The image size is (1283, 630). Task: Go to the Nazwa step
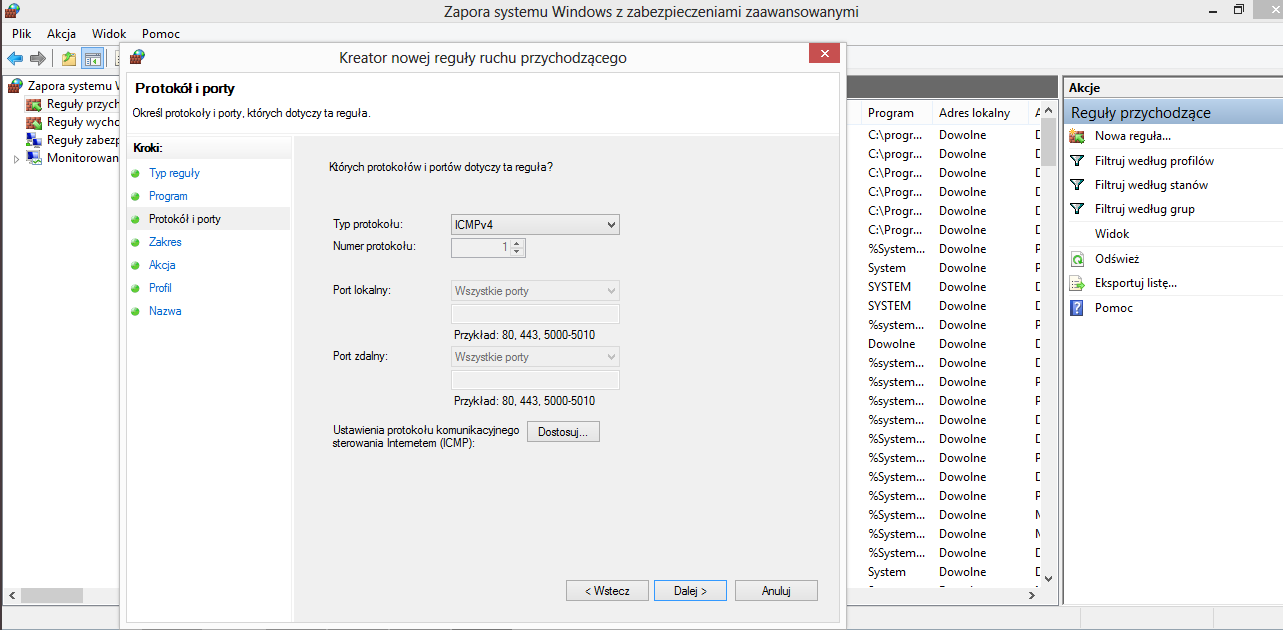(x=165, y=311)
